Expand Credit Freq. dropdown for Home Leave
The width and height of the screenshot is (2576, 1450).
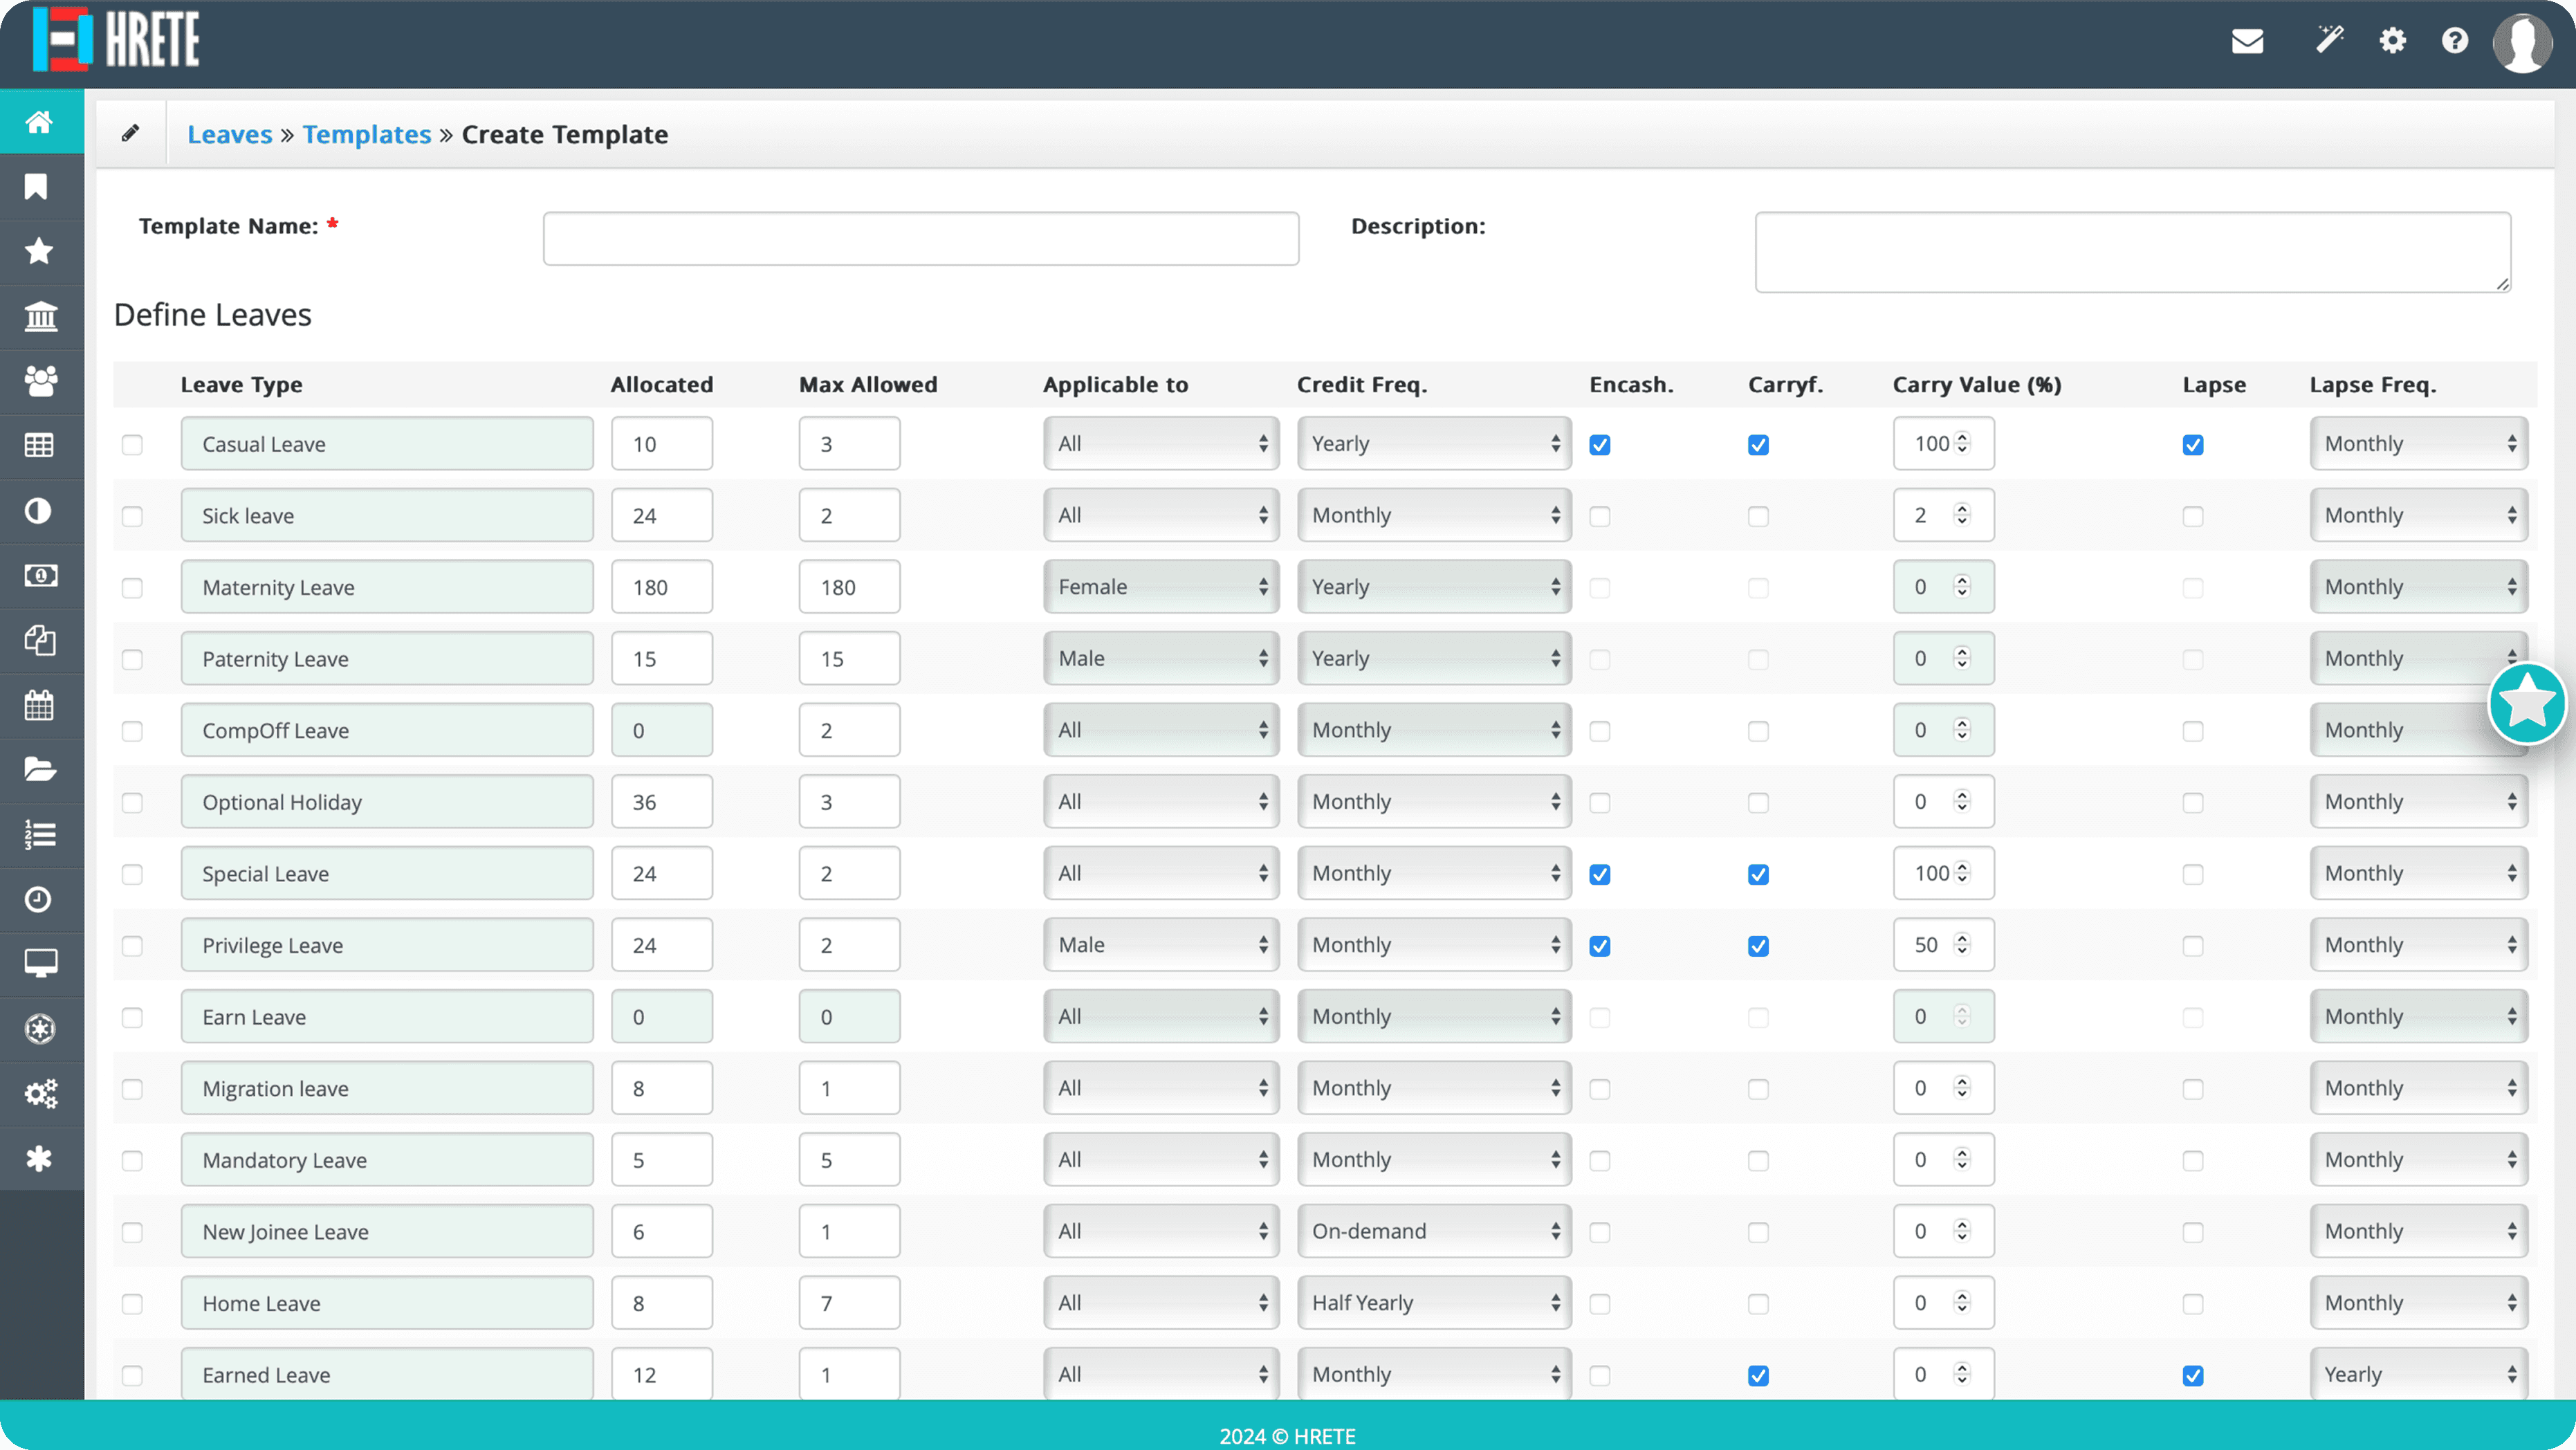(x=1433, y=1302)
